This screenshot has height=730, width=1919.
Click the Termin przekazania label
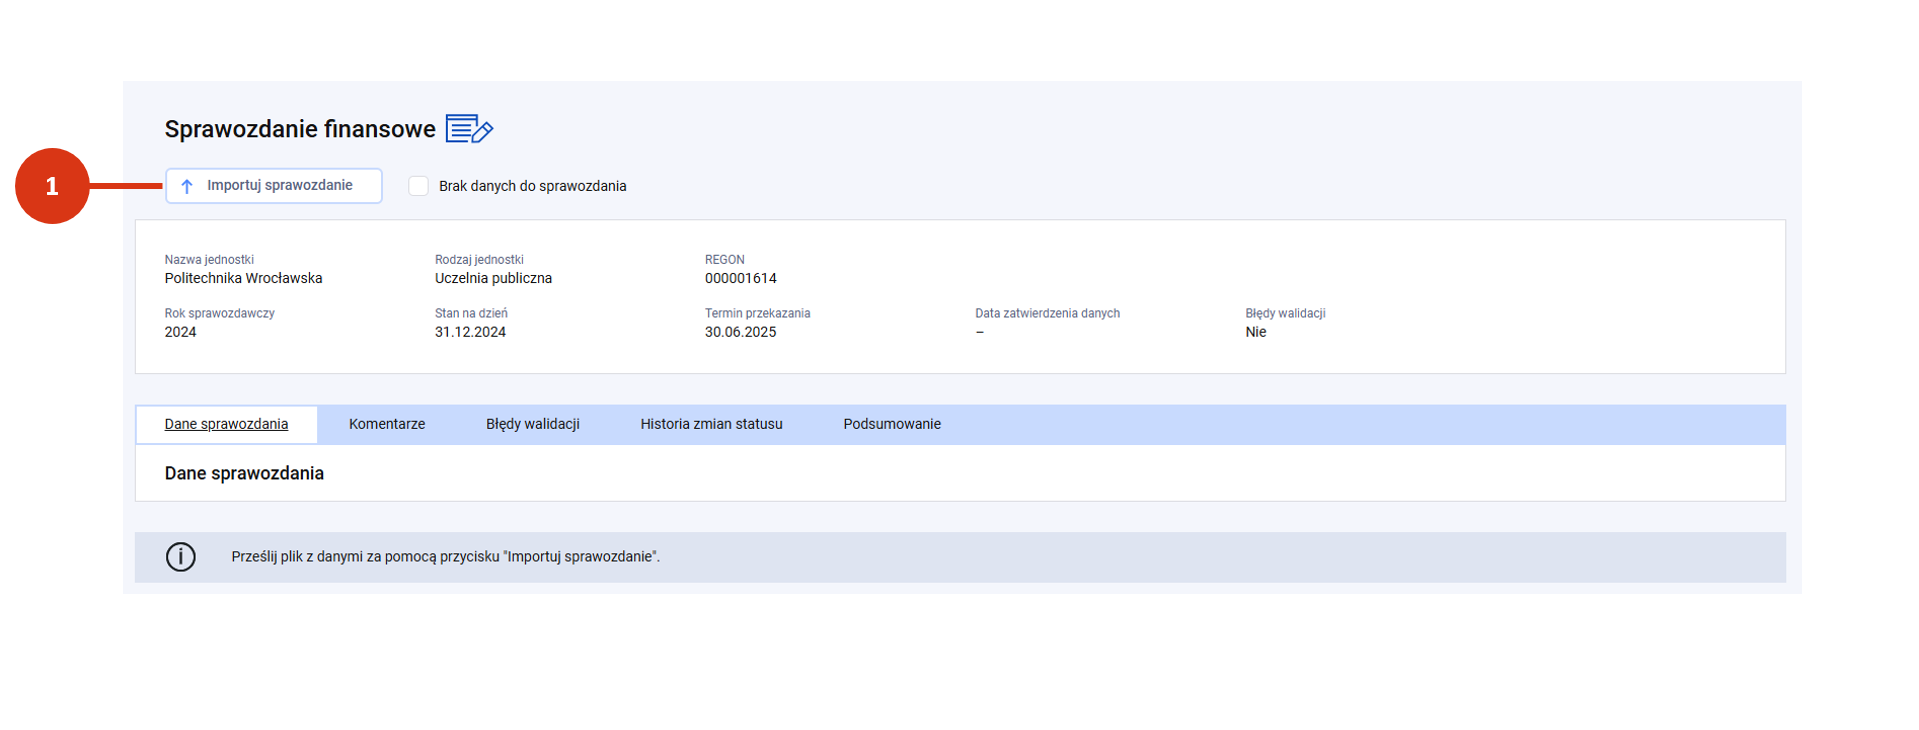point(757,313)
